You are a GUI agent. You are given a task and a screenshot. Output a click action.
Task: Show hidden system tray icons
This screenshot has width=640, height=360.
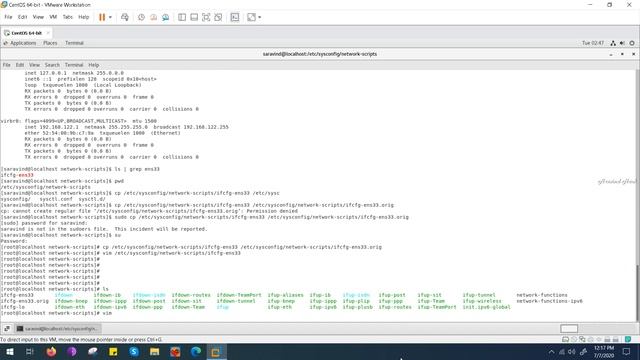[x=551, y=351]
